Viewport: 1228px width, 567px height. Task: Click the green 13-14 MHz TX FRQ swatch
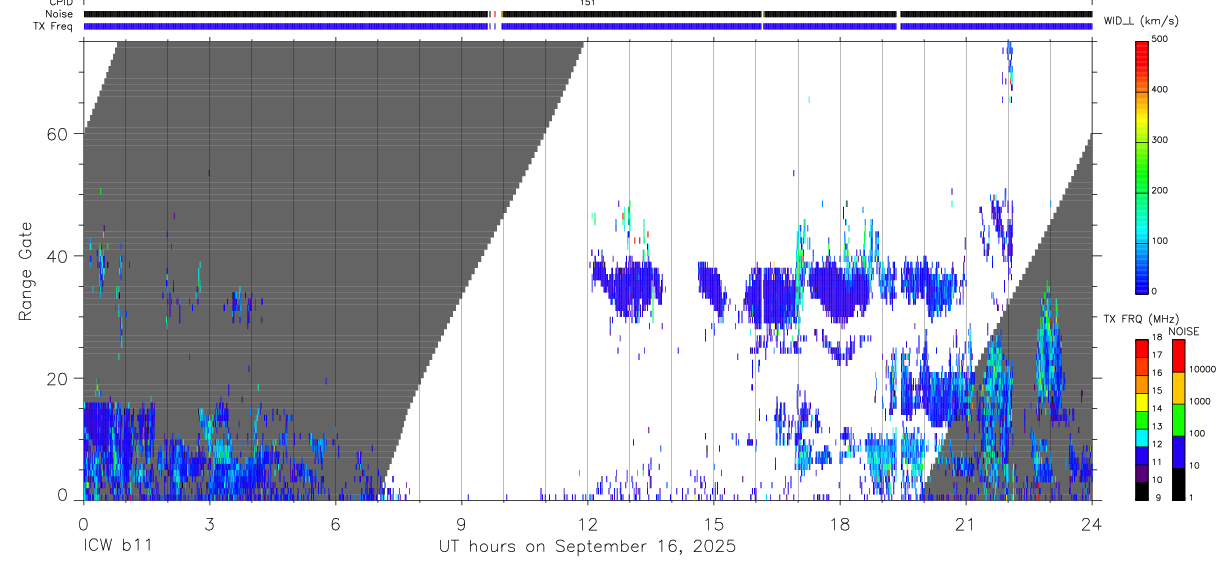click(1142, 420)
